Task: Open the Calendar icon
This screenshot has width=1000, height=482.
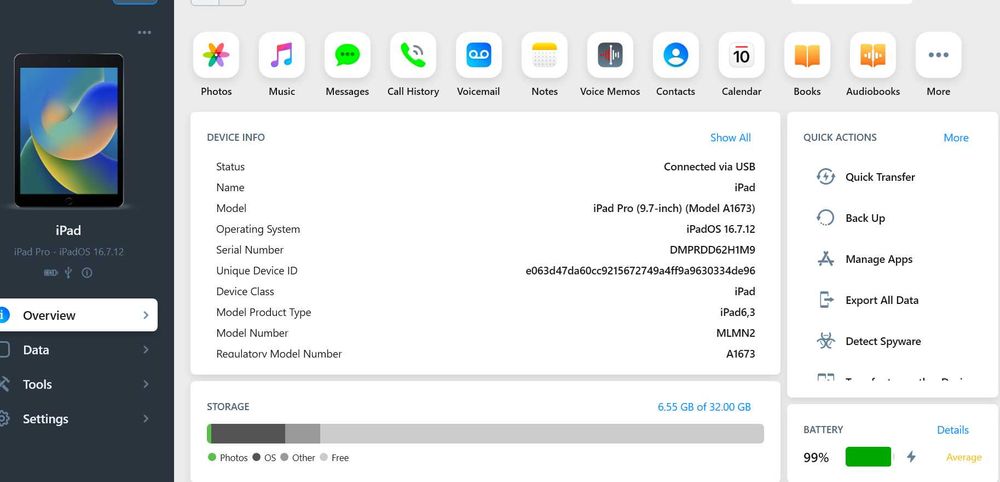Action: coord(742,55)
